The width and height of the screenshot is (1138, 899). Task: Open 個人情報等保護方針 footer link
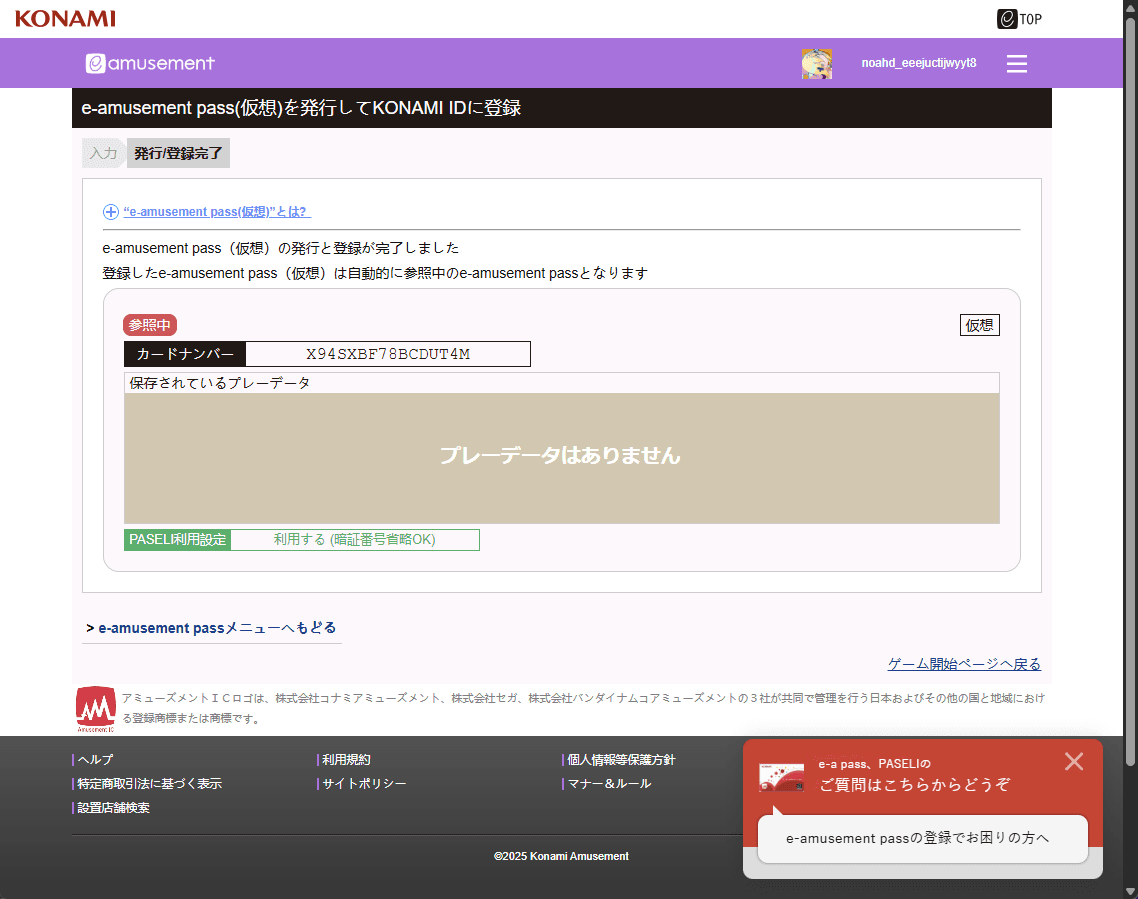[x=621, y=760]
